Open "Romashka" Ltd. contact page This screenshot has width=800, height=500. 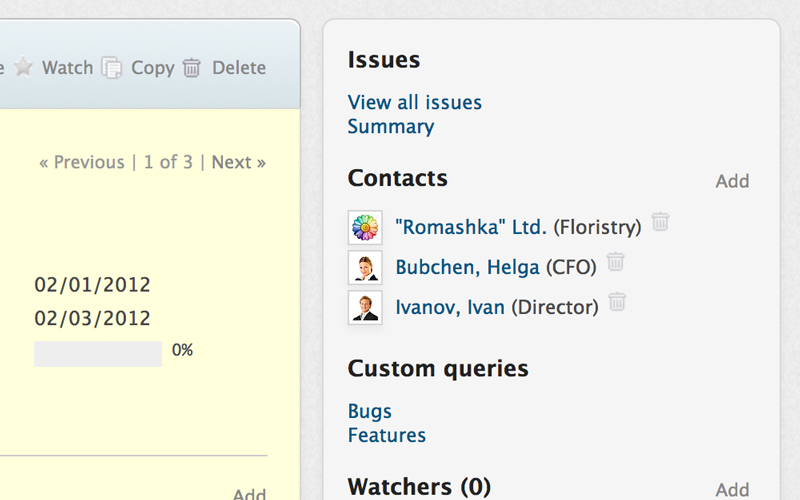tap(471, 227)
